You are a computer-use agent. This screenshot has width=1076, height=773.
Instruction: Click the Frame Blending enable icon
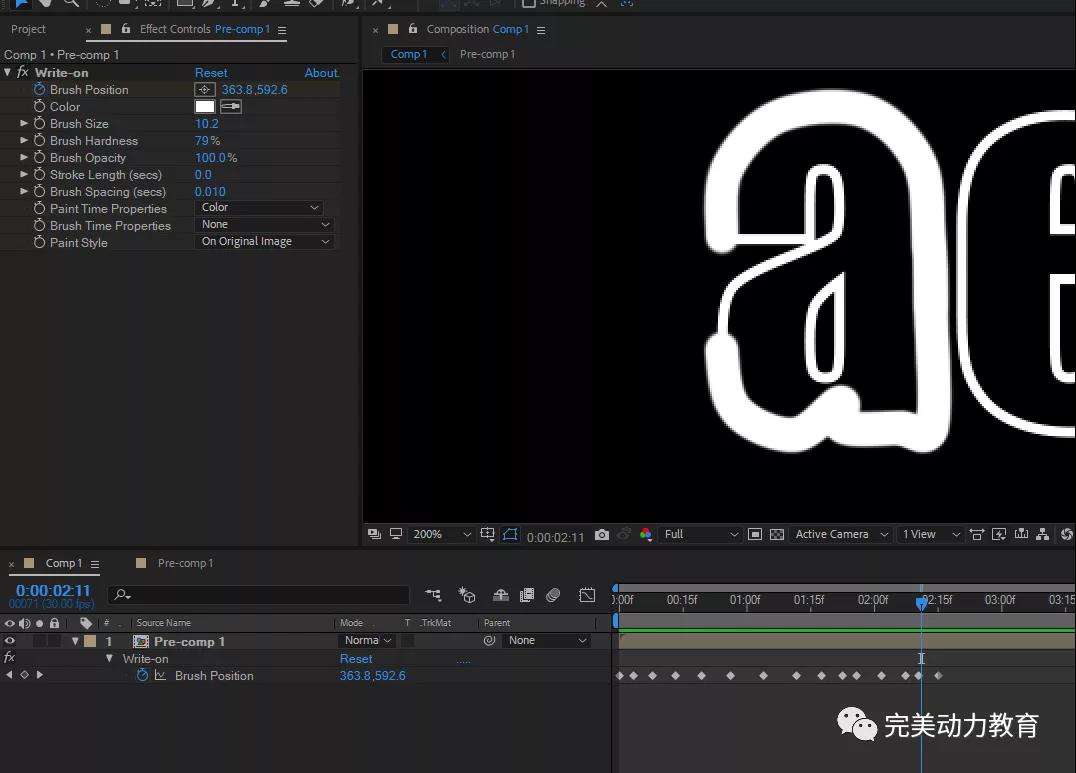pos(527,595)
